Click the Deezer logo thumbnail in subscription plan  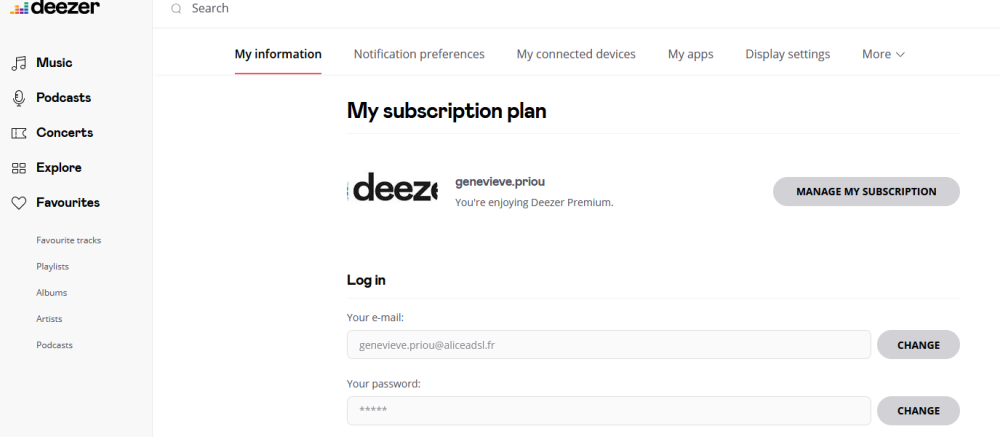[393, 187]
